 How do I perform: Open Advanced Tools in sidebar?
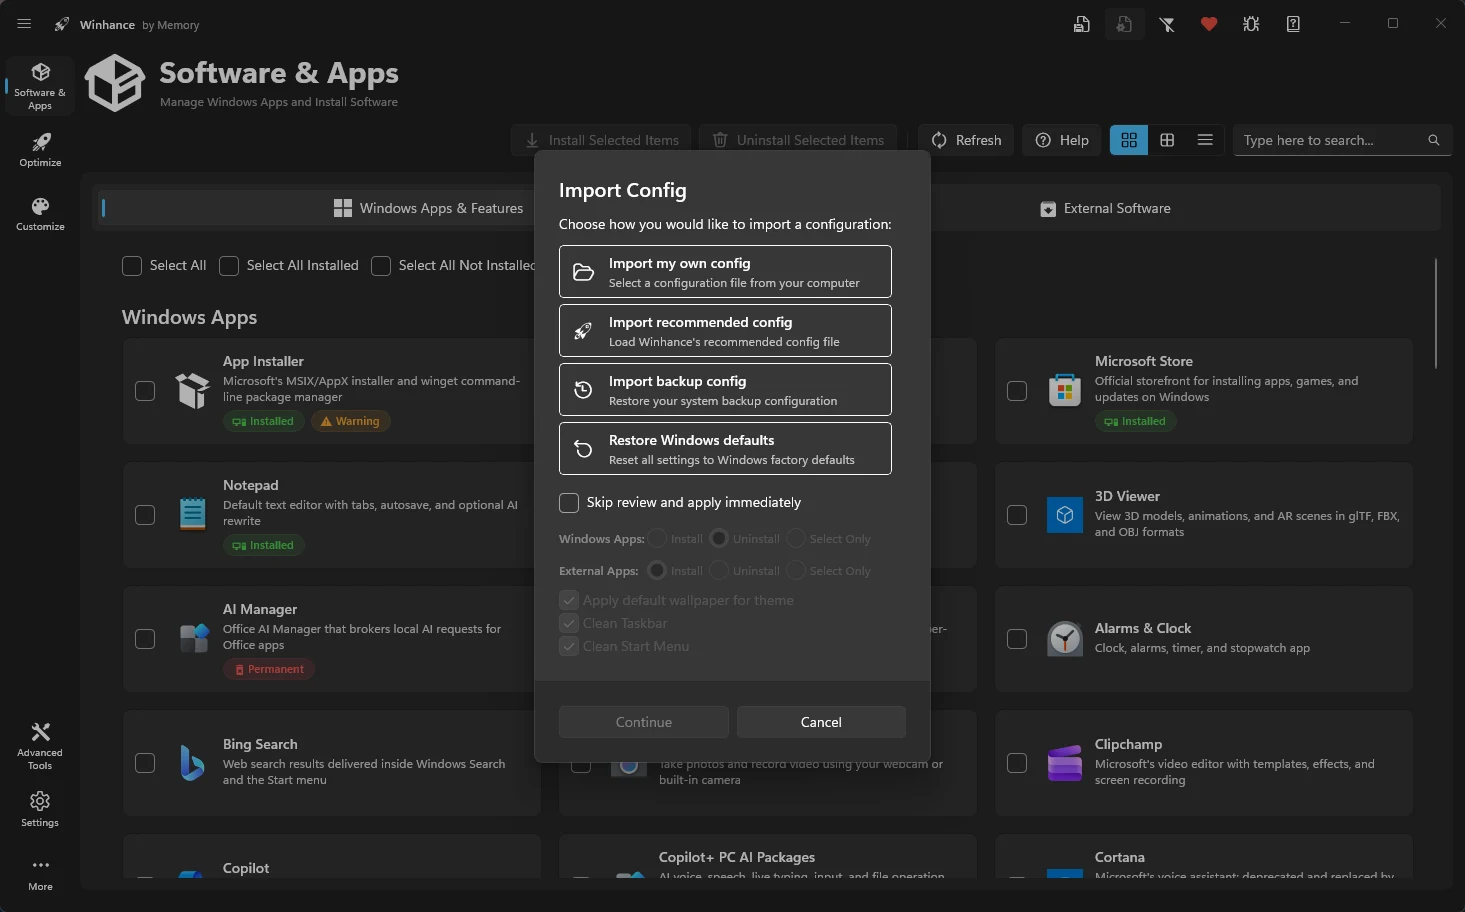pyautogui.click(x=40, y=746)
